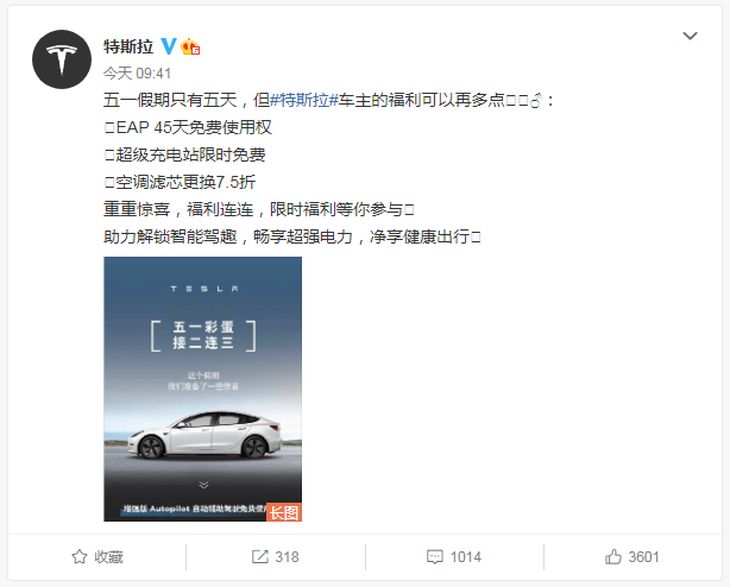Click the Tesla profile avatar
730x587 pixels.
tap(61, 60)
